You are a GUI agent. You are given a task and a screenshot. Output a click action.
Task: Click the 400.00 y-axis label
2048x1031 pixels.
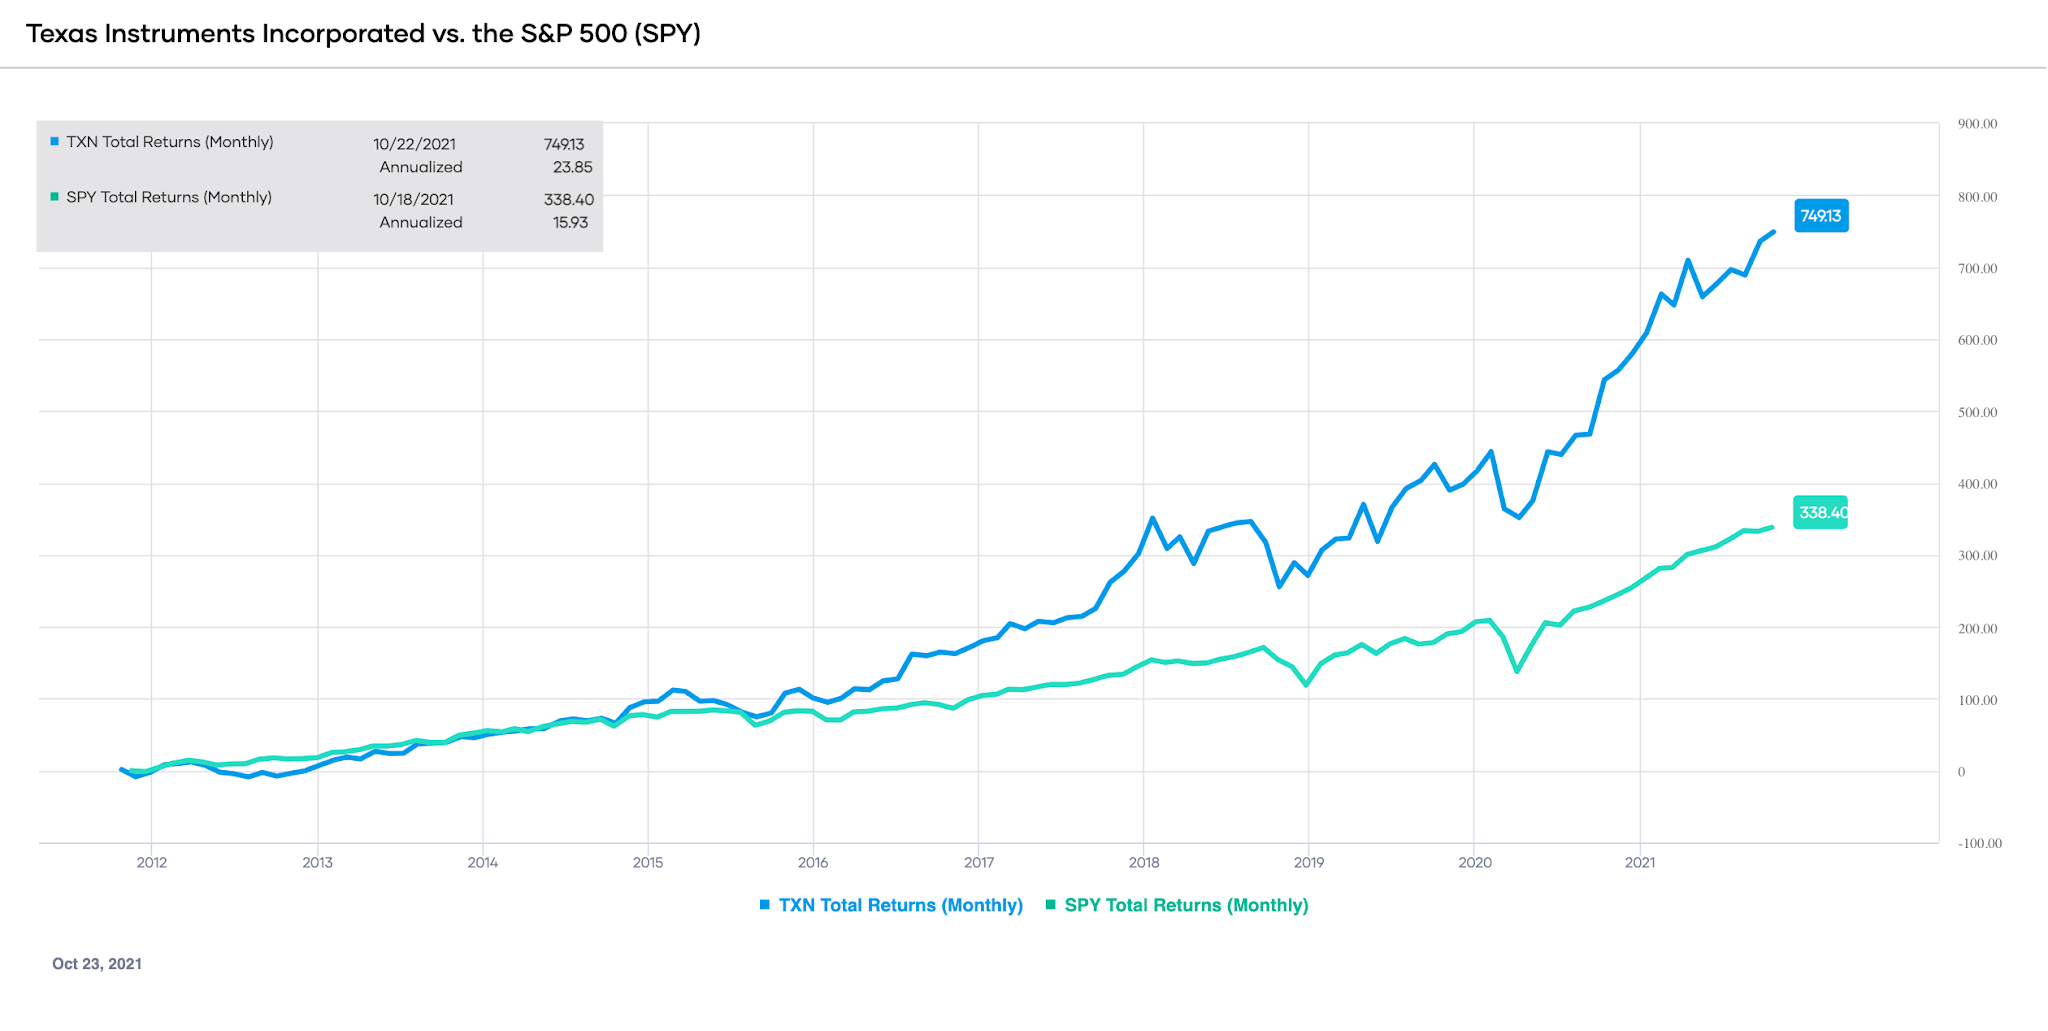pos(1977,484)
